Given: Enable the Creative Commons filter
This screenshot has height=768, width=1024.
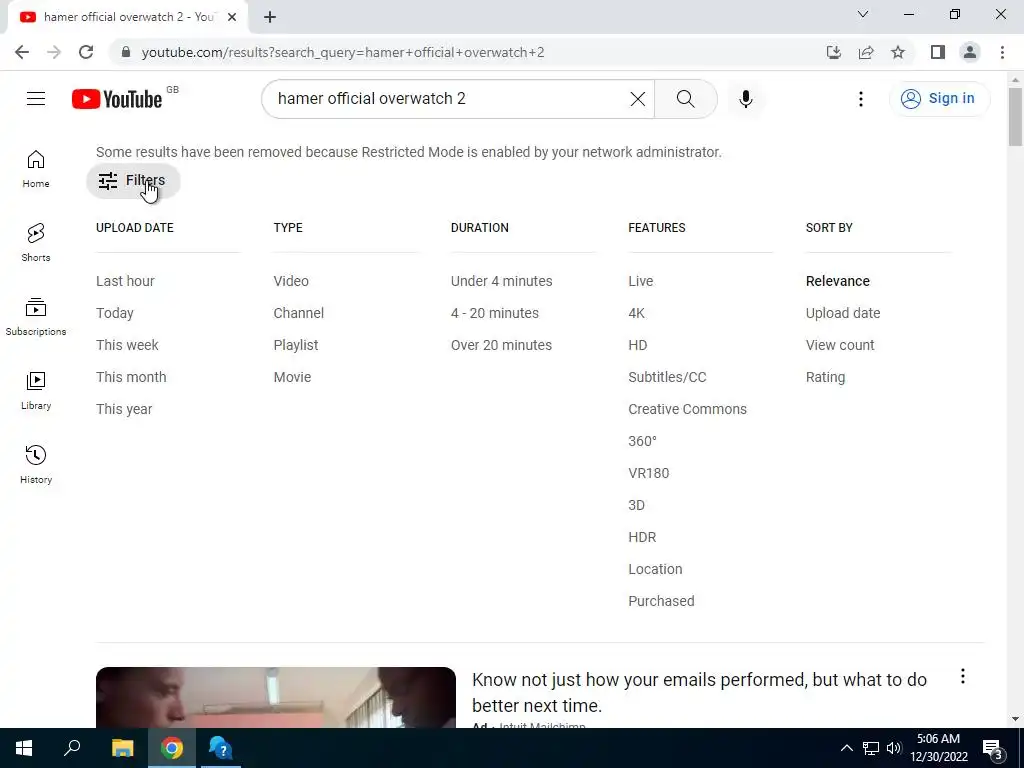Looking at the screenshot, I should pyautogui.click(x=688, y=409).
